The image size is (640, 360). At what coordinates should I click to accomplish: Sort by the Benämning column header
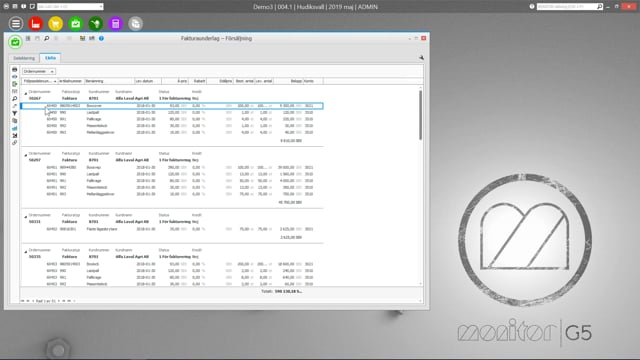tap(109, 81)
